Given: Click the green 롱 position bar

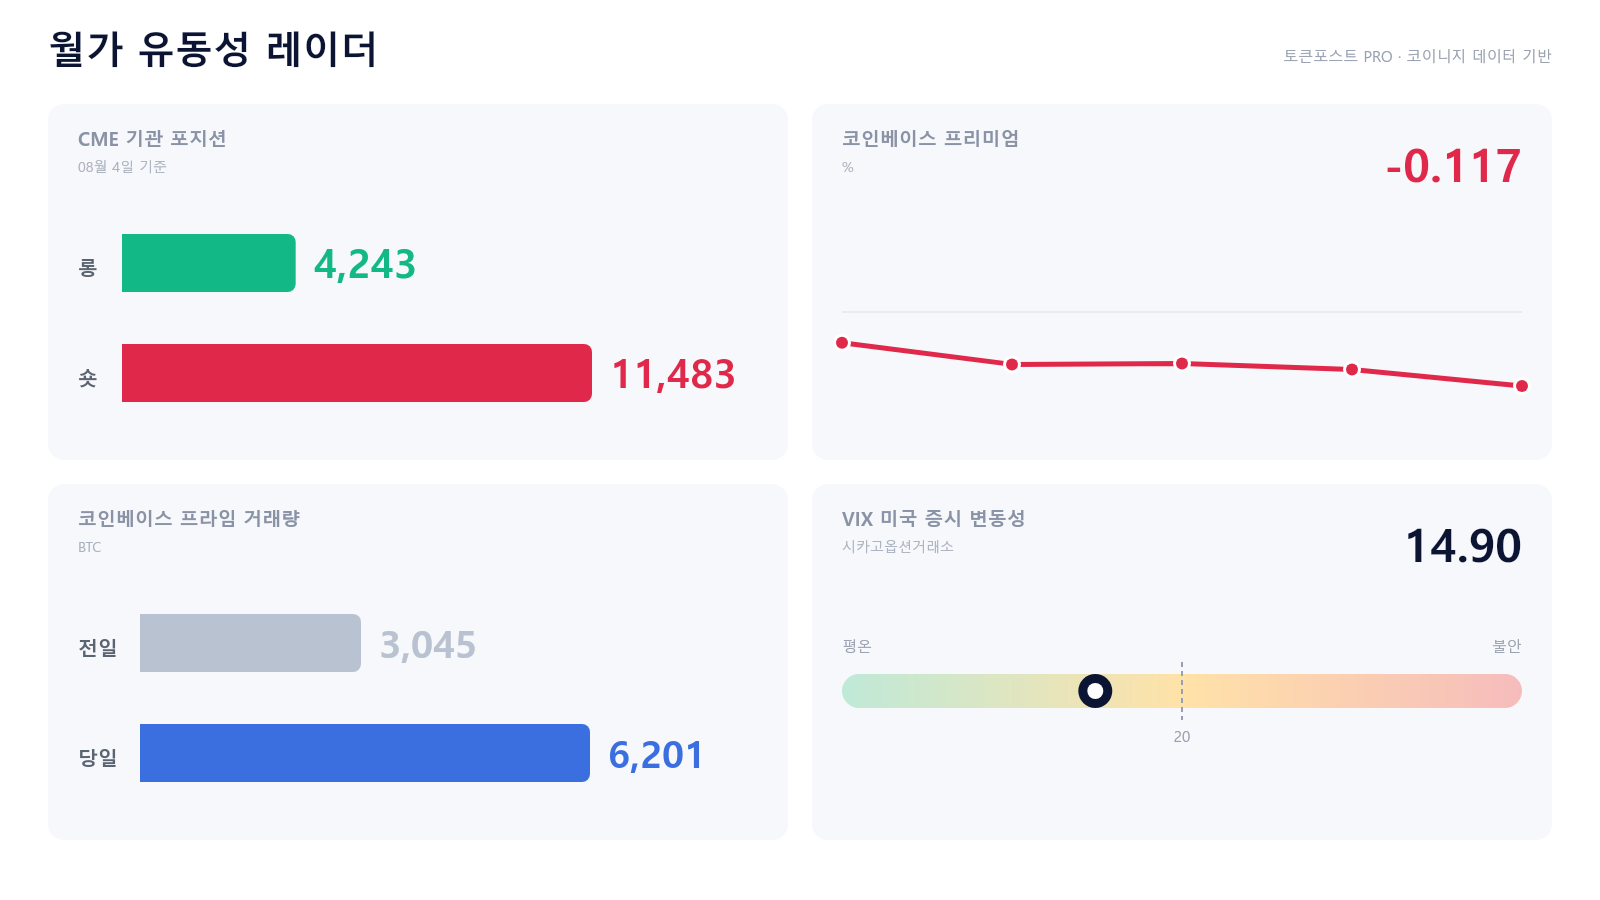Looking at the screenshot, I should (x=208, y=263).
